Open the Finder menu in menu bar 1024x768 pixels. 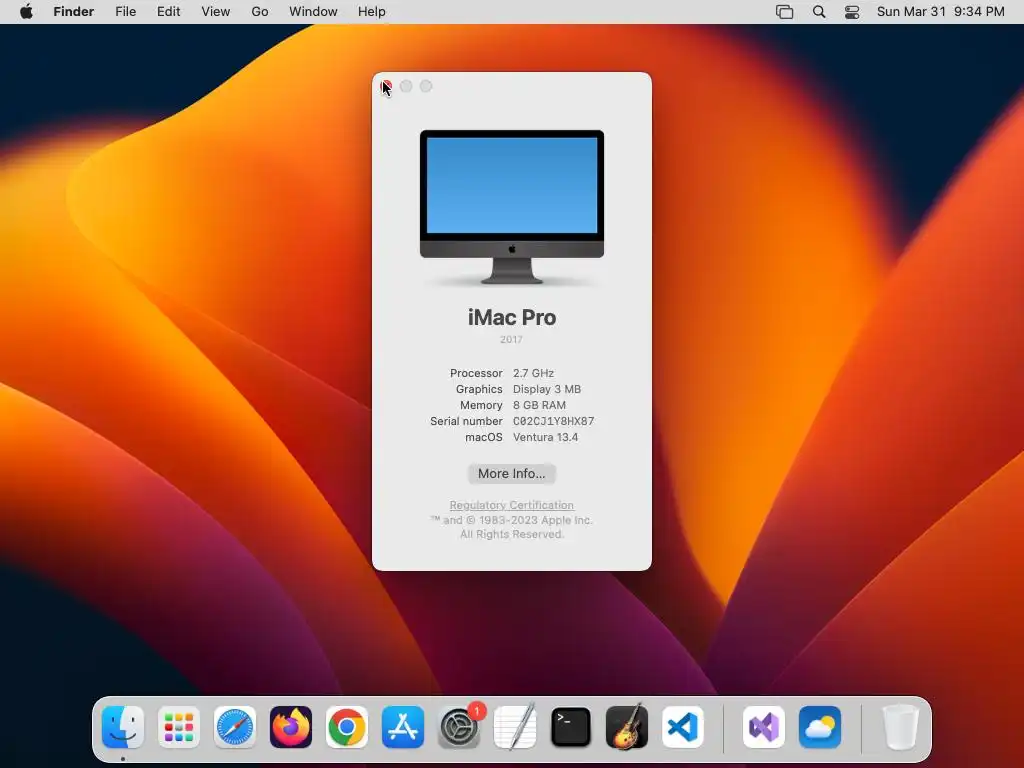73,12
